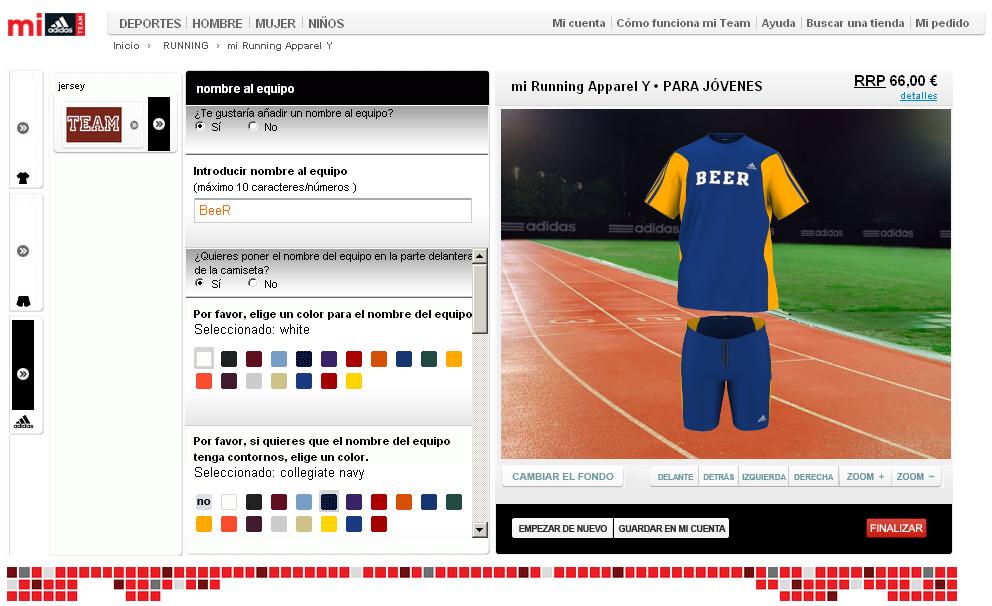Pick dark green swatch for outline color
The image size is (992, 606).
tap(454, 502)
